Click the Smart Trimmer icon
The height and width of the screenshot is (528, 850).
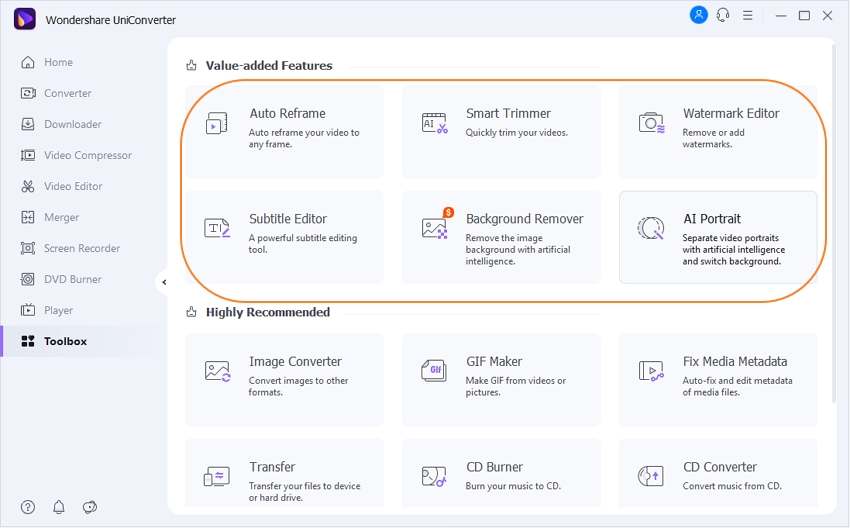434,123
